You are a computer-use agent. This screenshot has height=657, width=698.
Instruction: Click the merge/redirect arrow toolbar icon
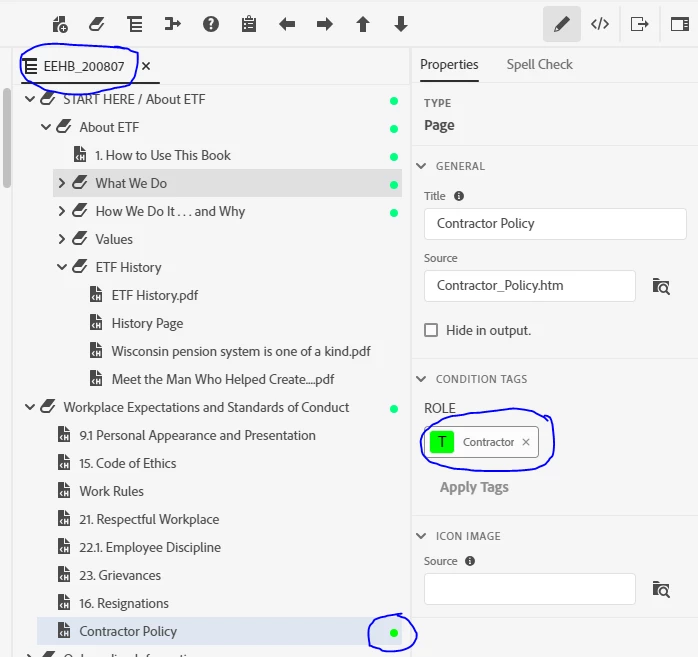(173, 24)
